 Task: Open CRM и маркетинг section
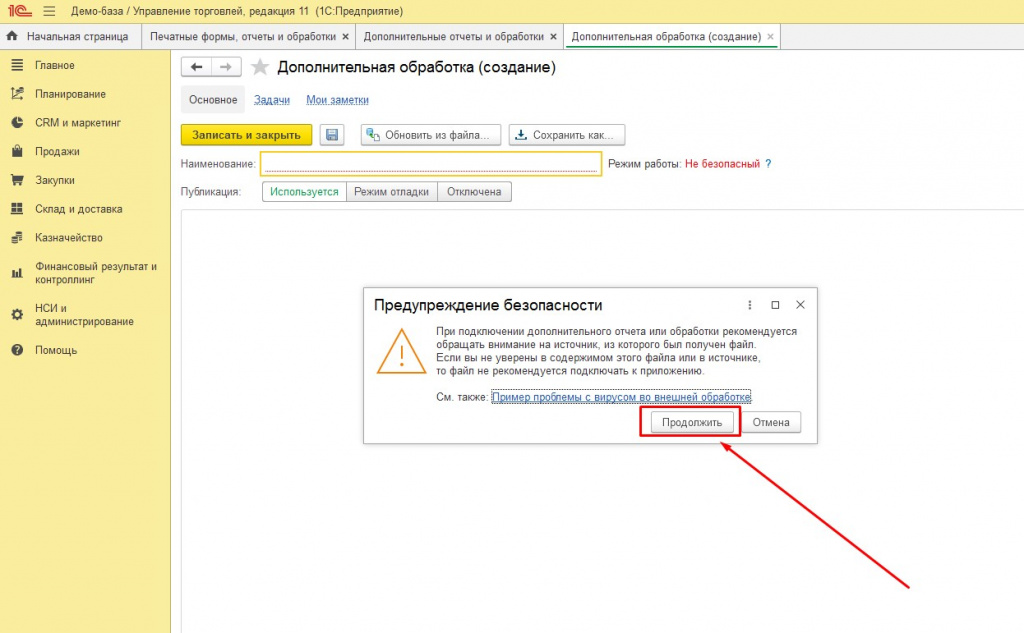click(78, 123)
